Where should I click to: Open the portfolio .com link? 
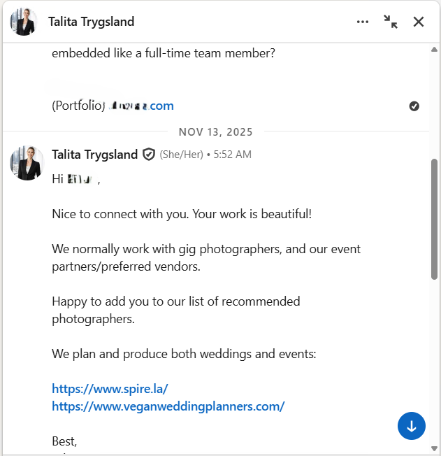click(141, 106)
